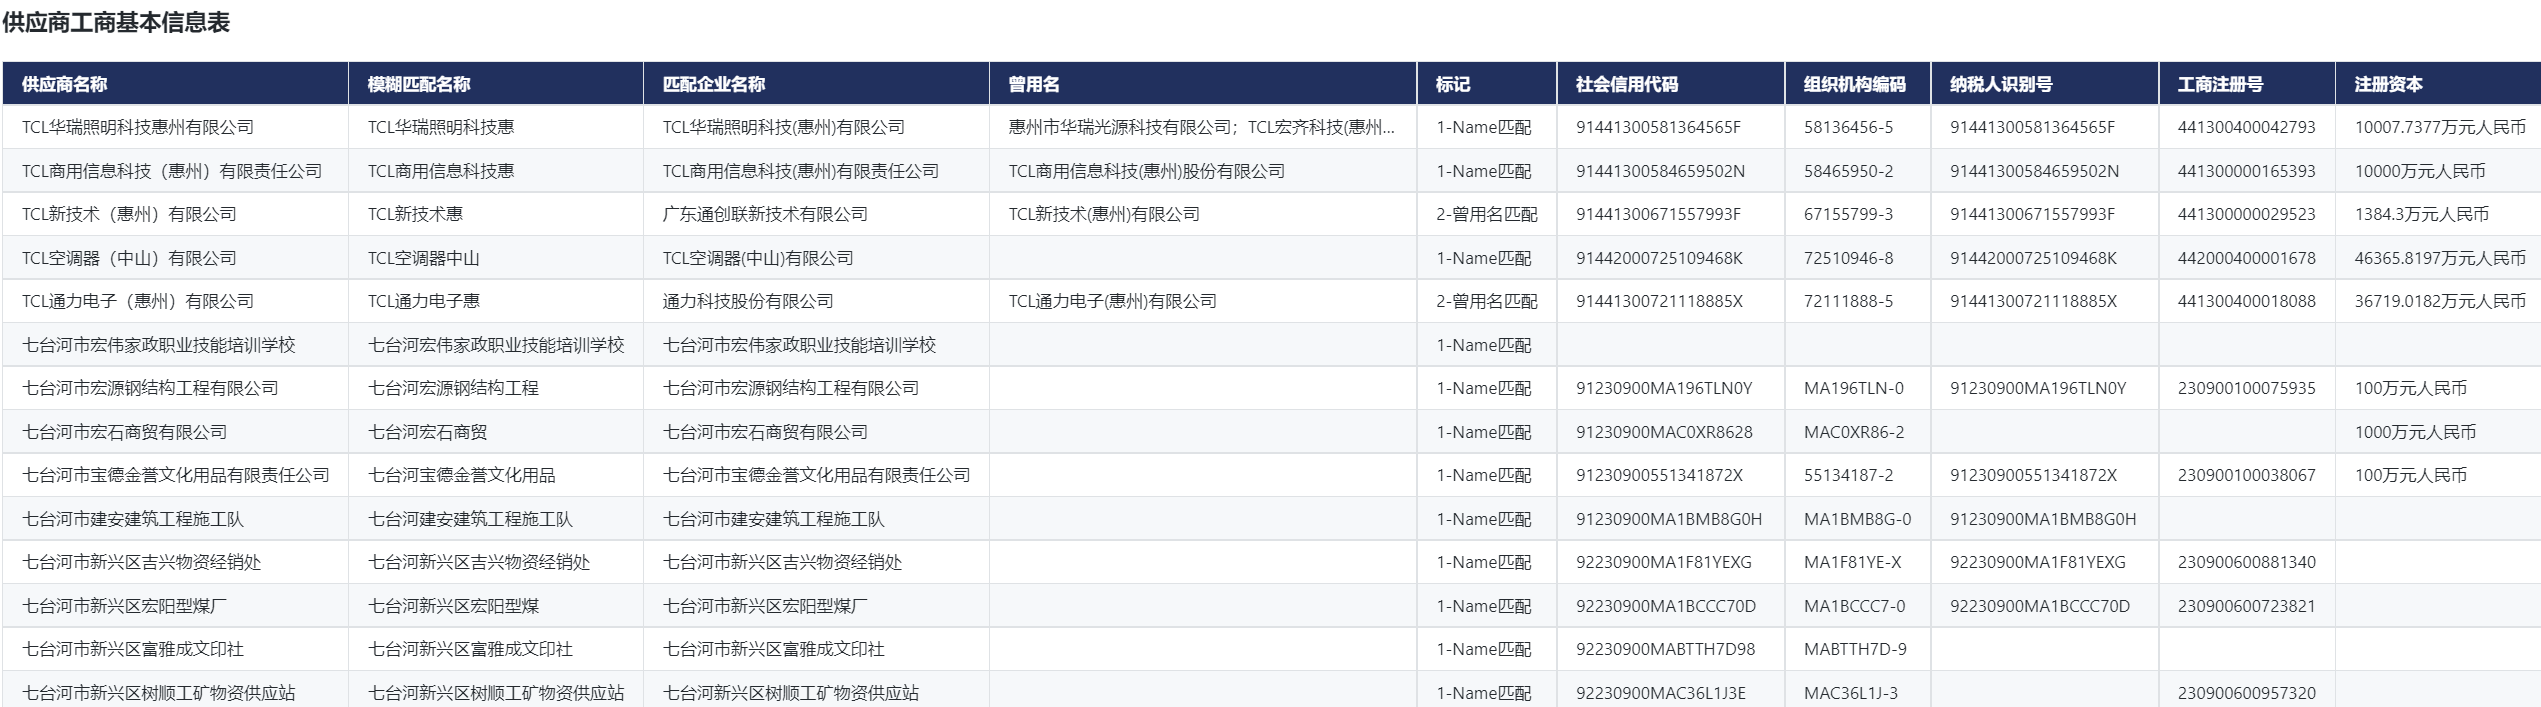
Task: Click former name TCL新技术(惠州)有限公司
Action: click(1104, 214)
